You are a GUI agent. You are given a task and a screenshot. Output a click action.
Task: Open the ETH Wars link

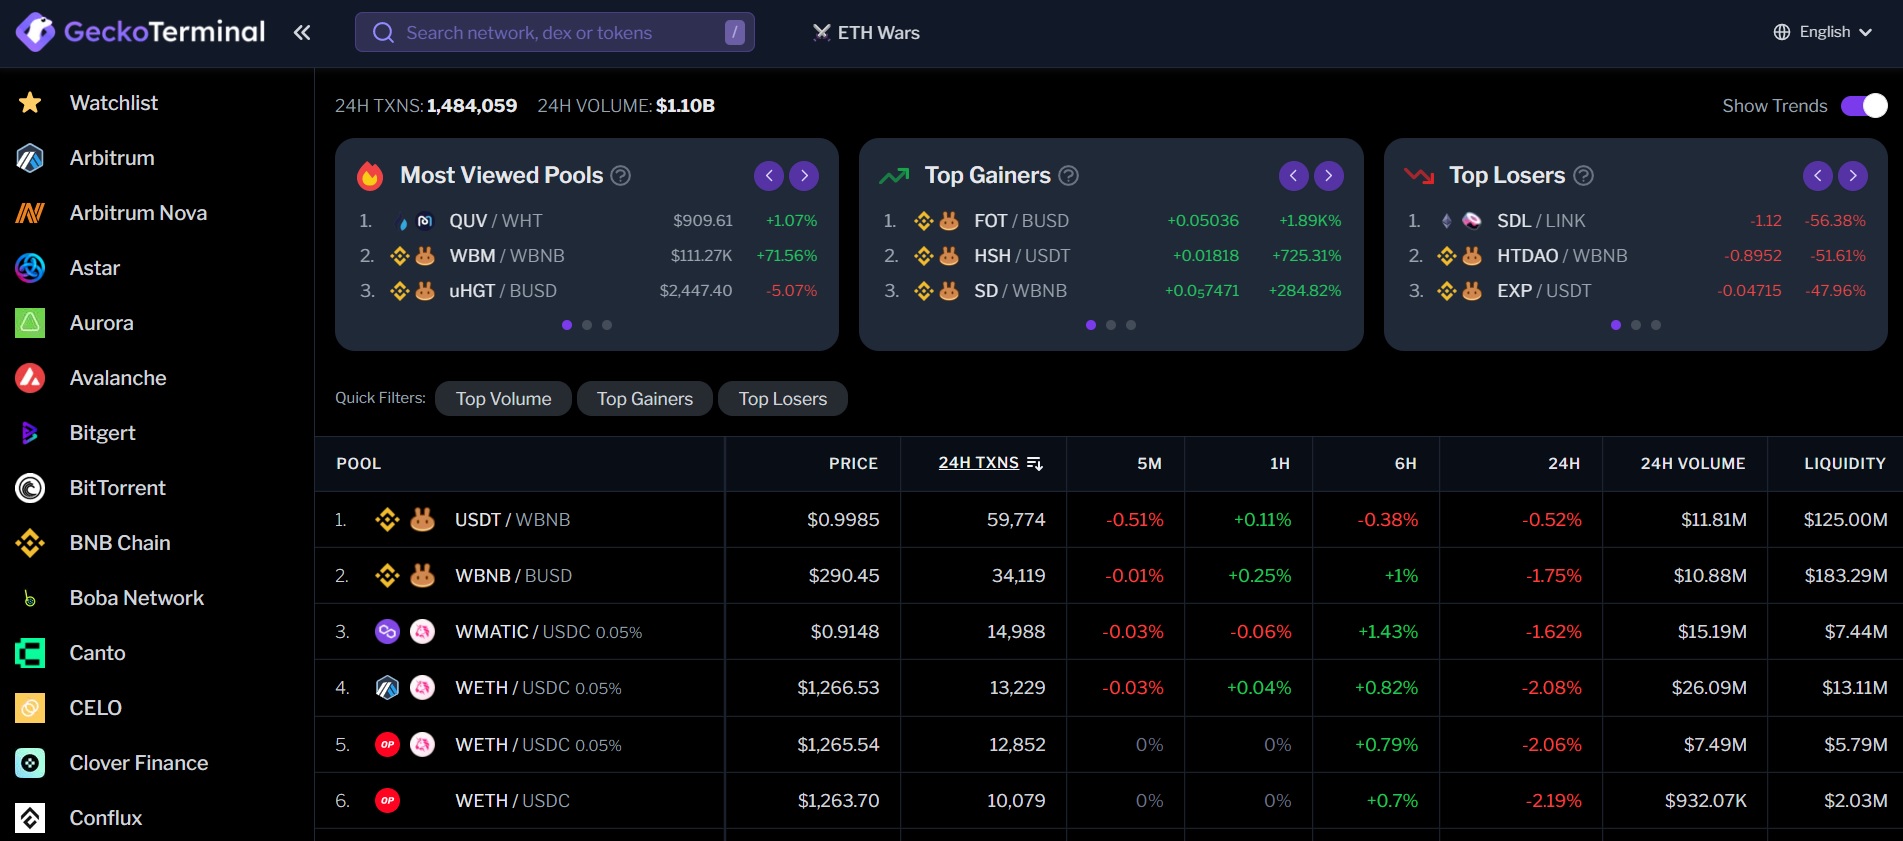[866, 33]
